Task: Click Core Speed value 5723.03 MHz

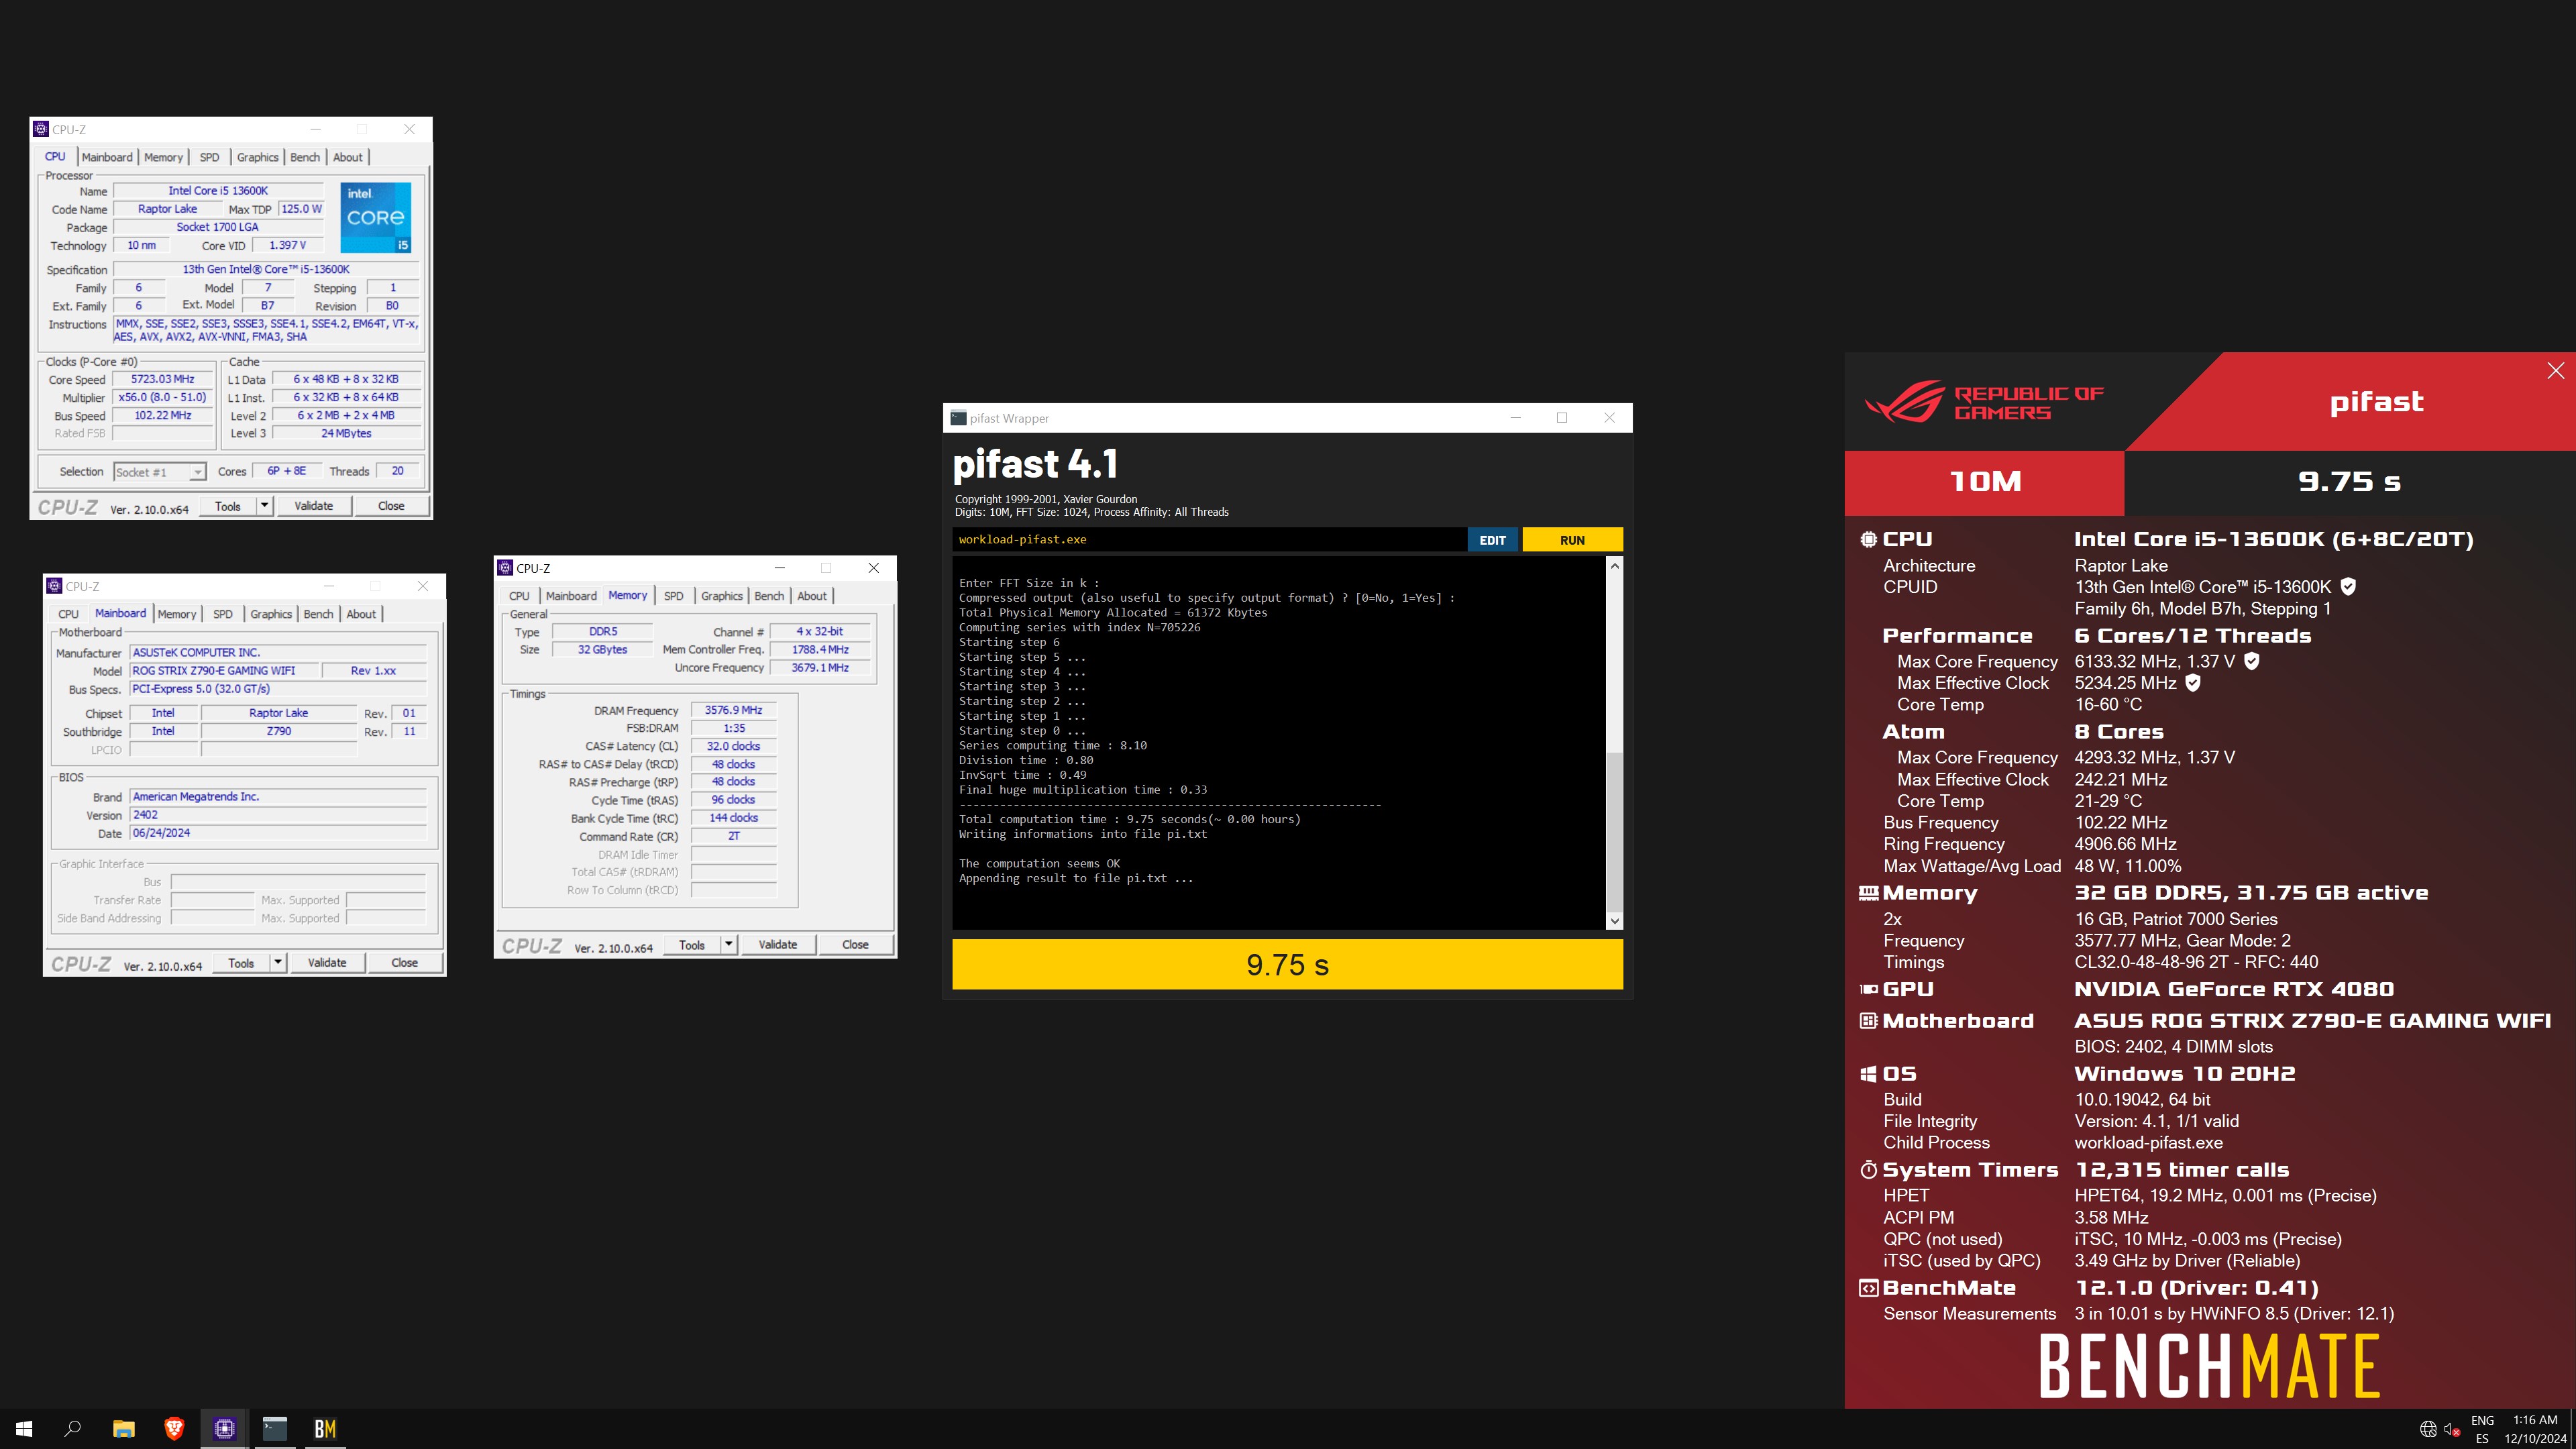Action: click(162, 379)
